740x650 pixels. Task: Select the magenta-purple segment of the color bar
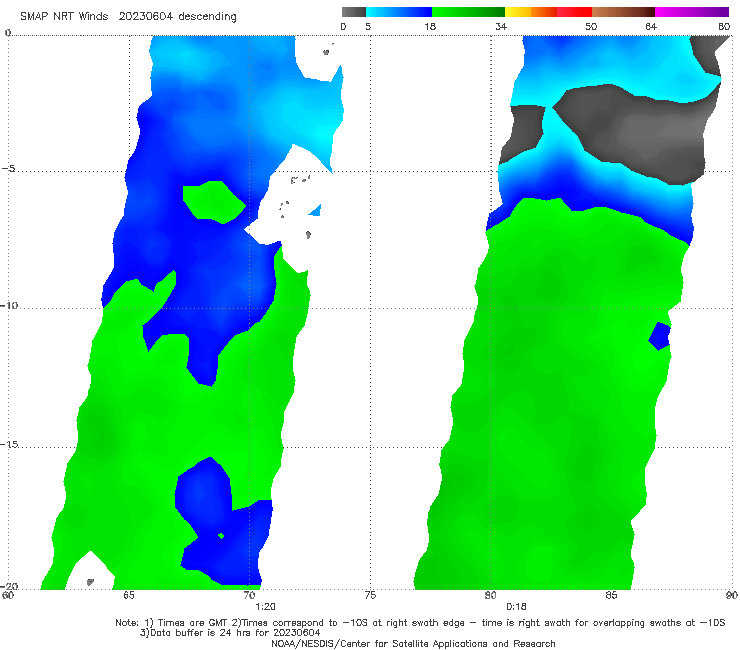[x=692, y=12]
